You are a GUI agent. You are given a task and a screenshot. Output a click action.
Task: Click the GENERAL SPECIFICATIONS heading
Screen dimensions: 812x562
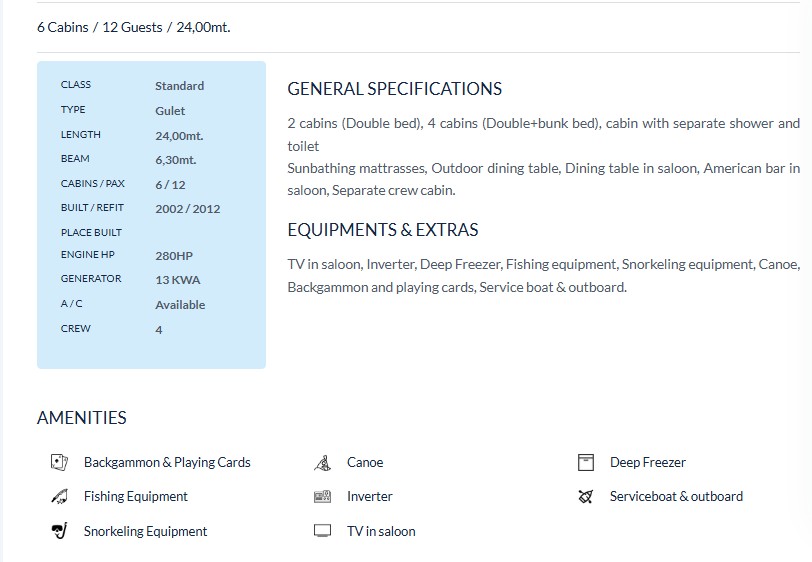click(x=394, y=89)
